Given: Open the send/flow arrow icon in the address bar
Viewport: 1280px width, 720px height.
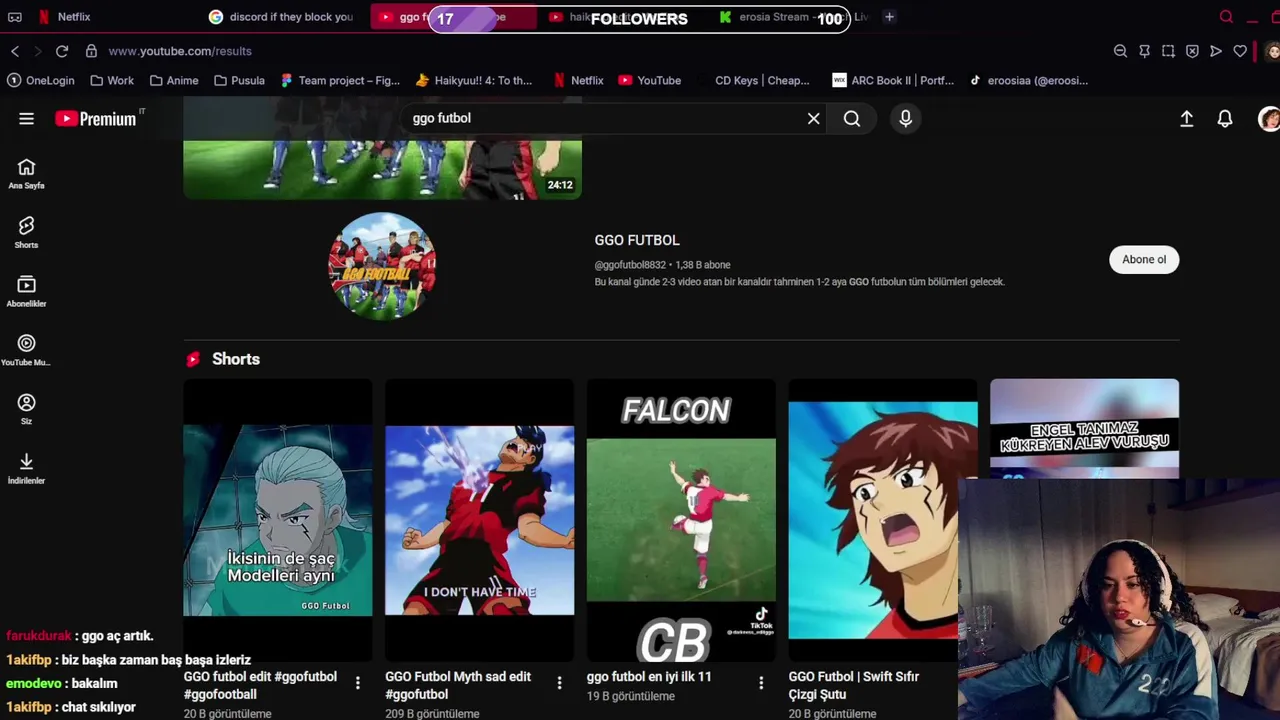Looking at the screenshot, I should point(1216,51).
